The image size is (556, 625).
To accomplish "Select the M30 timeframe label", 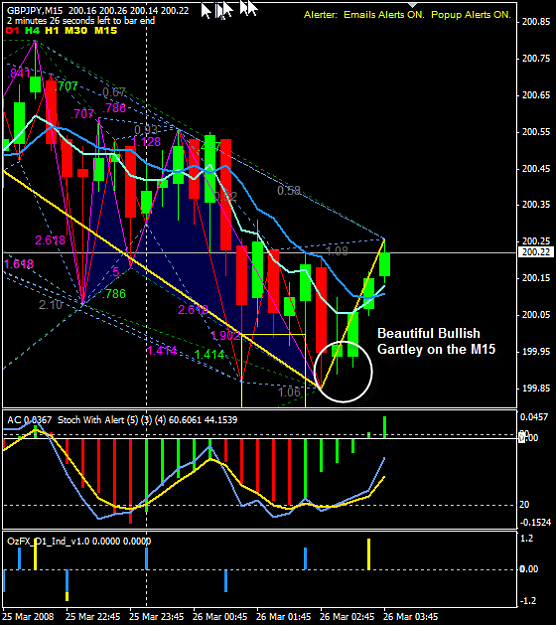I will pos(76,30).
